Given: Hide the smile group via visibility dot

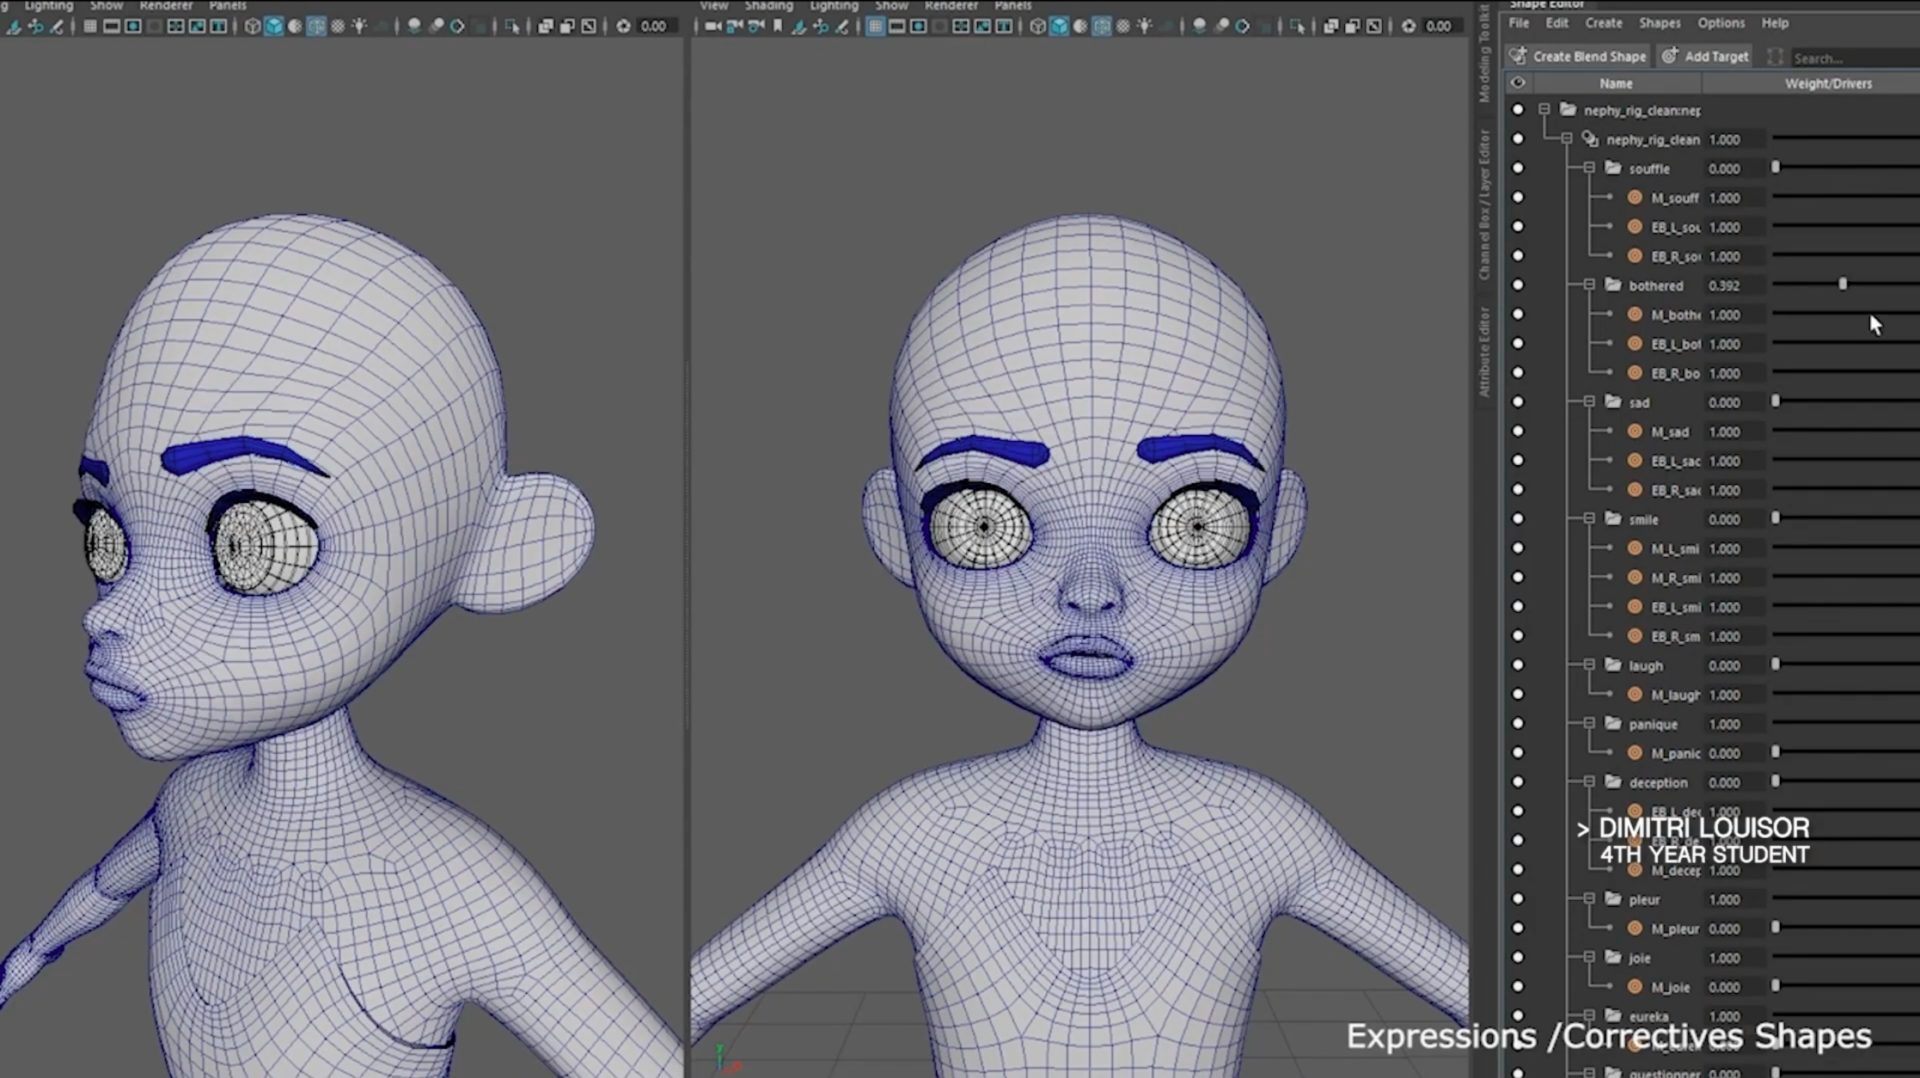Looking at the screenshot, I should coord(1518,519).
